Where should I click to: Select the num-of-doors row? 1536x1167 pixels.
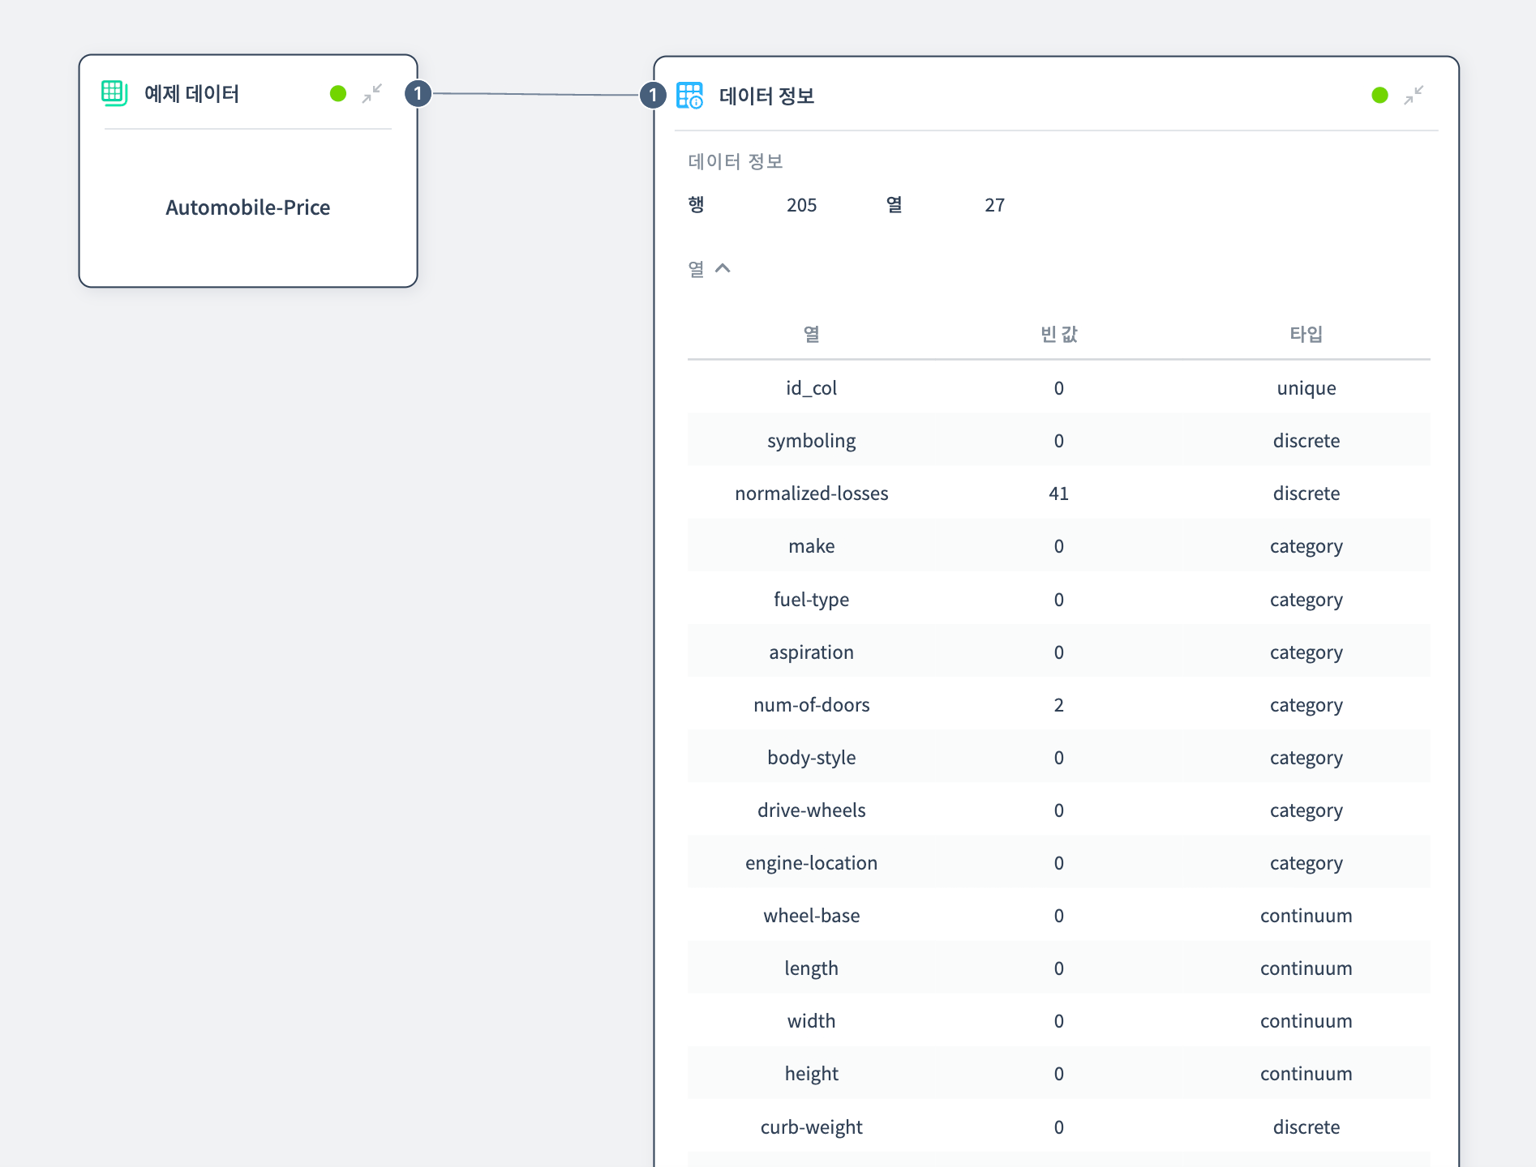coord(811,704)
